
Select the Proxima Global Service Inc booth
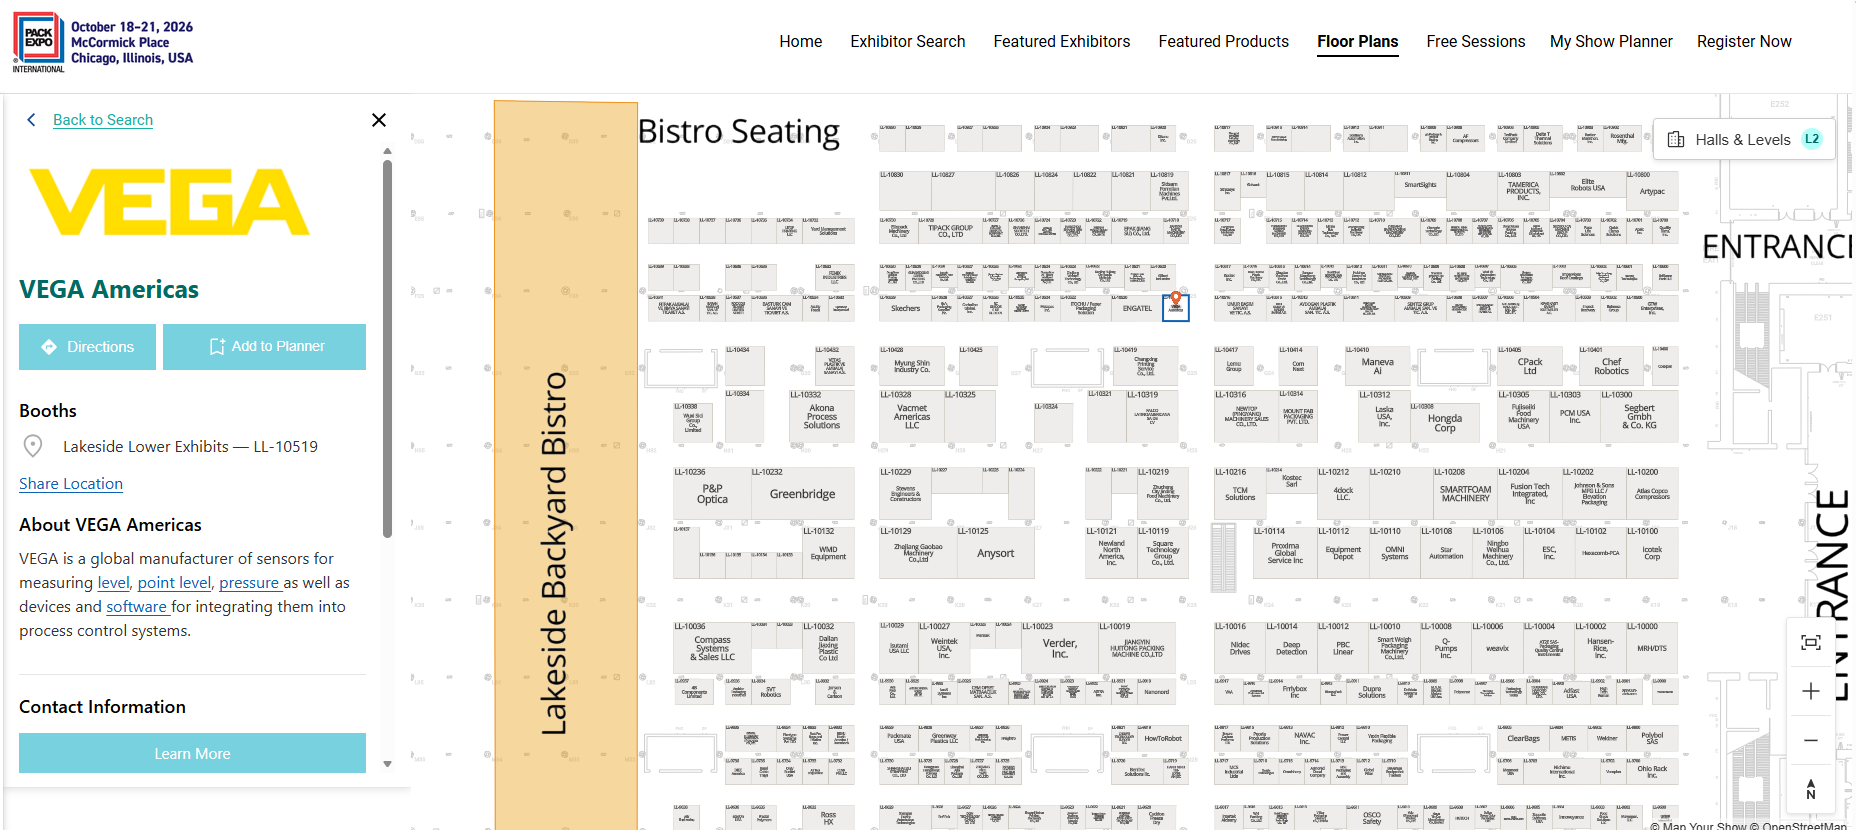(1285, 553)
